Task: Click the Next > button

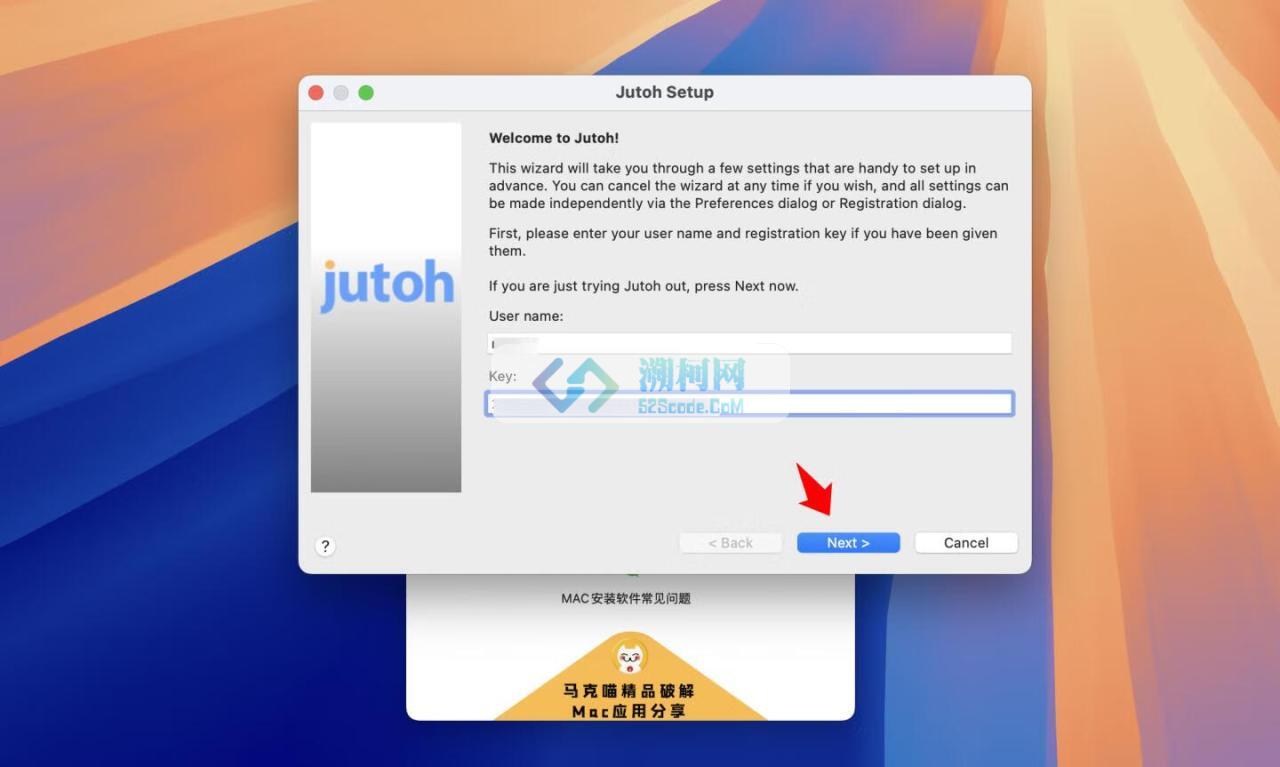Action: pyautogui.click(x=848, y=543)
